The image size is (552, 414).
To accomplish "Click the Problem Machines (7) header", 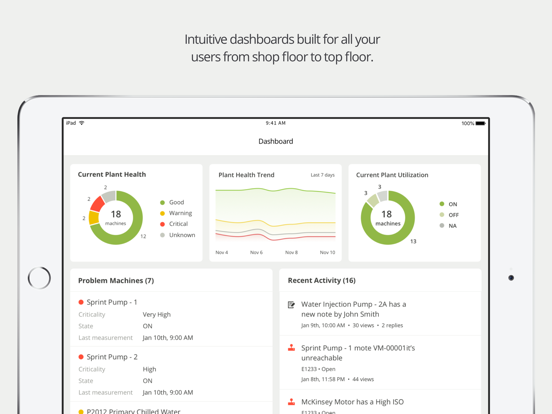I will click(x=116, y=281).
